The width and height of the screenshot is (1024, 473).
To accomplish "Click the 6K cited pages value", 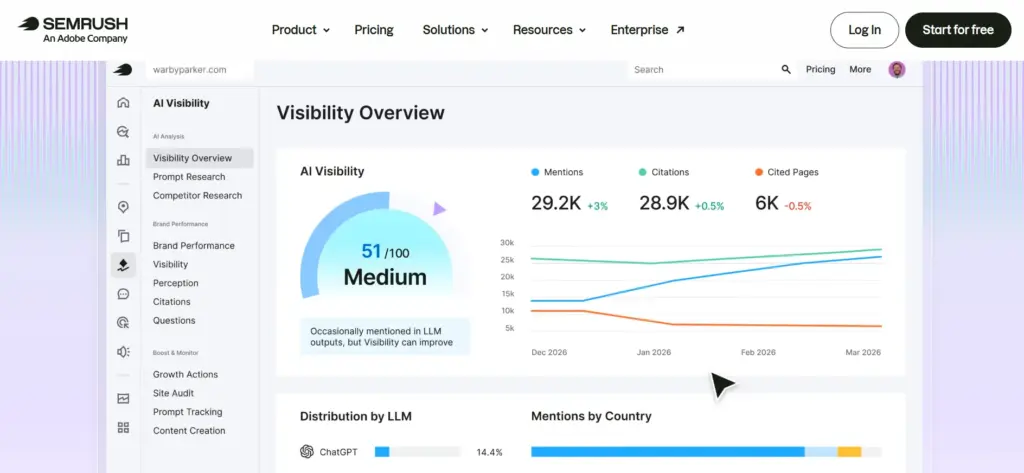I will tap(767, 203).
